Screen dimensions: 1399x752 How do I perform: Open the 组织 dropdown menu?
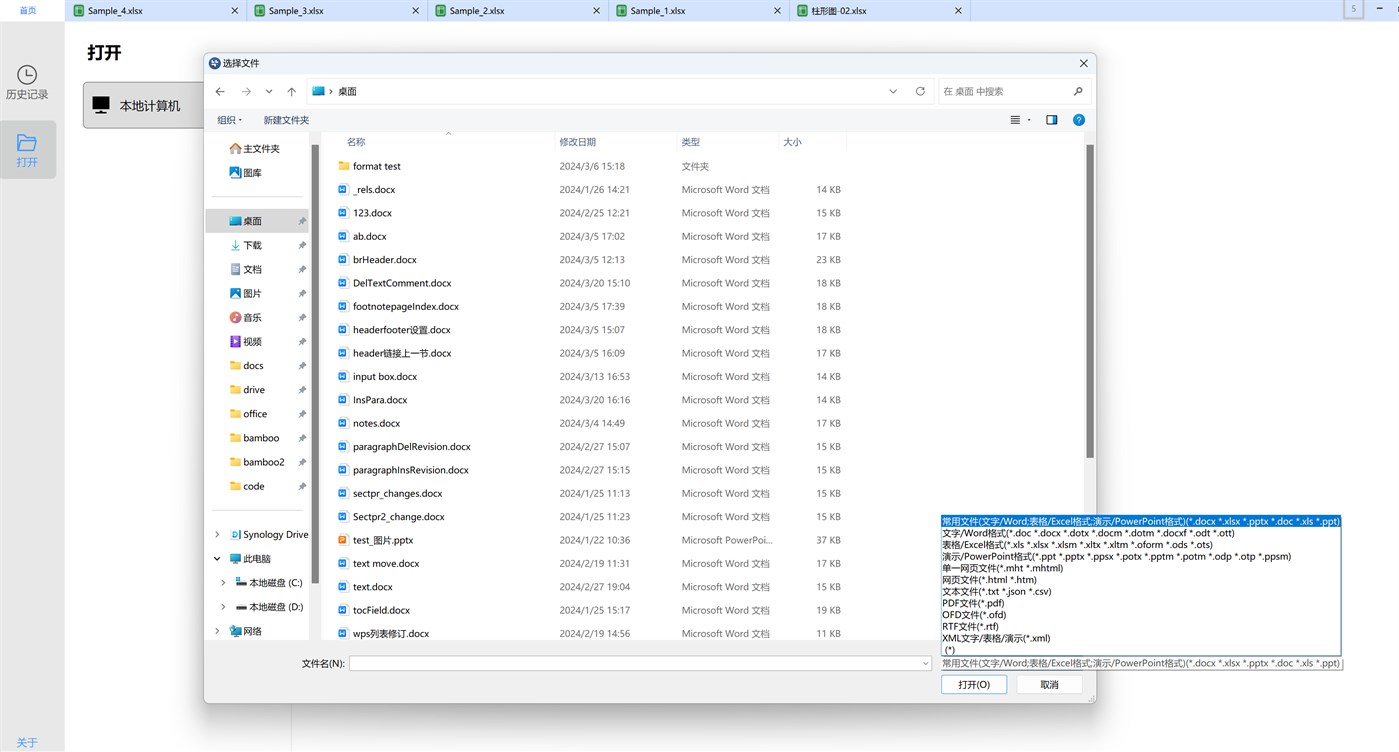click(229, 119)
